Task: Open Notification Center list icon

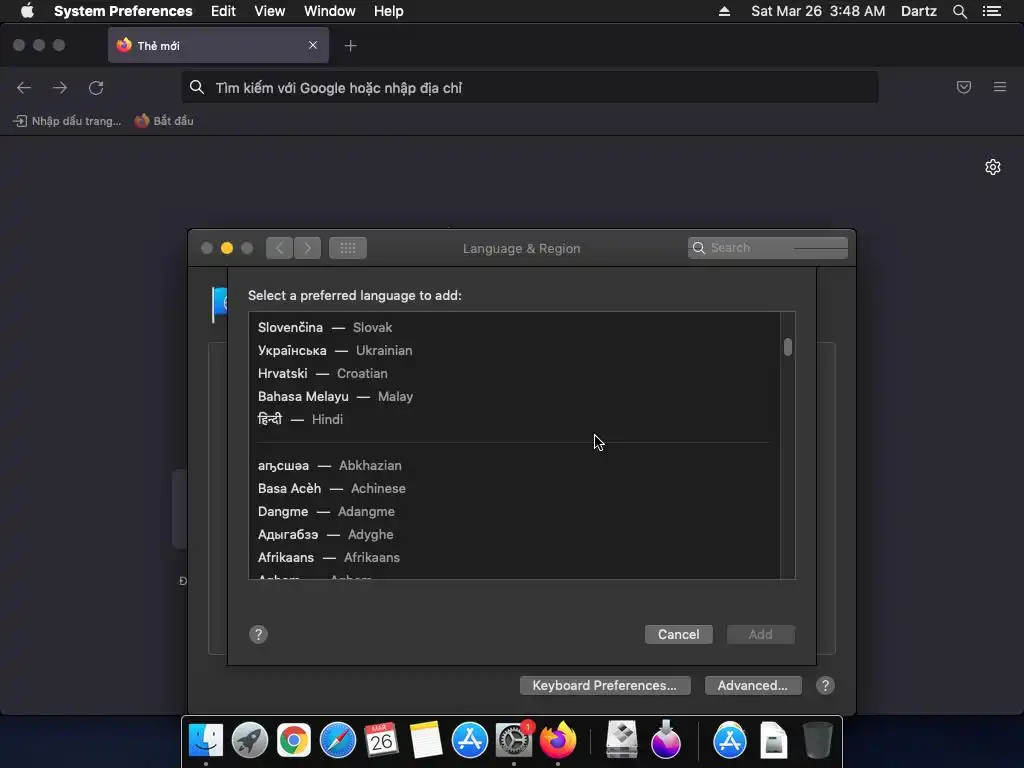Action: click(991, 11)
